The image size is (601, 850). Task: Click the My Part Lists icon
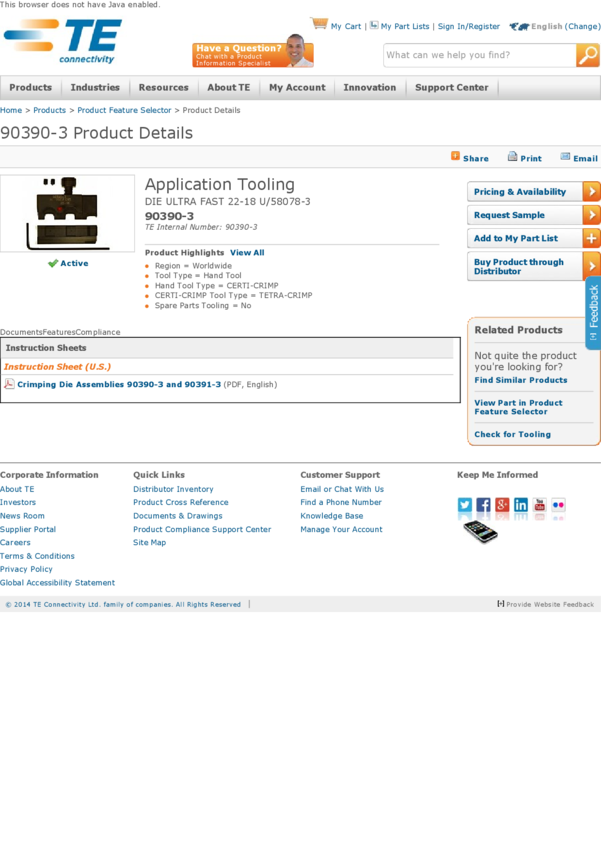(374, 25)
